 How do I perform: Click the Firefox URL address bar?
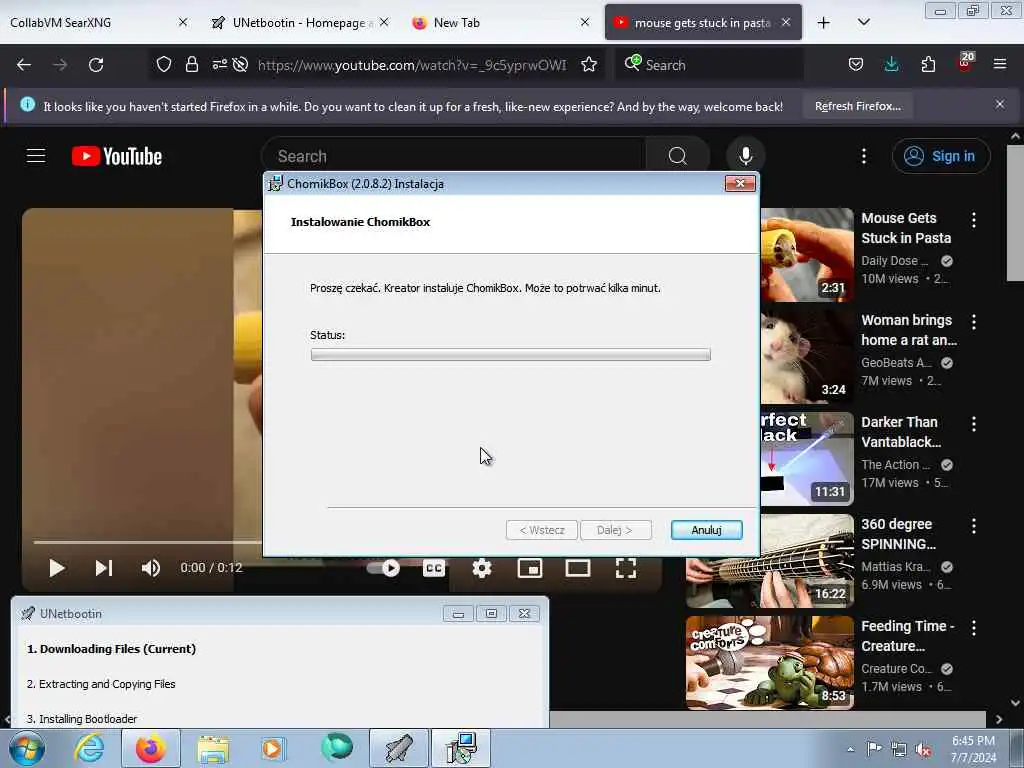coord(411,65)
